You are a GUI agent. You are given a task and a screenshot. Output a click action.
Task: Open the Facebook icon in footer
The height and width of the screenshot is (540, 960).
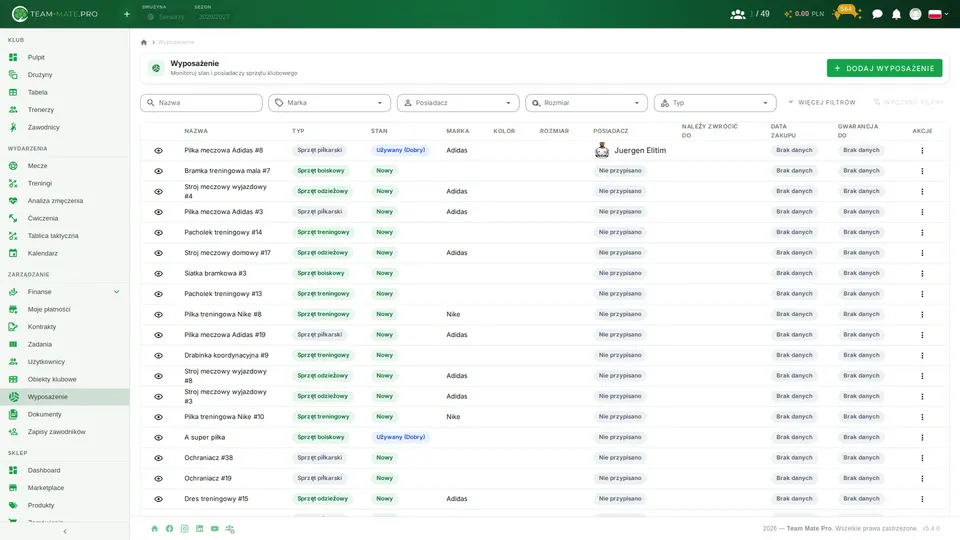pos(170,528)
